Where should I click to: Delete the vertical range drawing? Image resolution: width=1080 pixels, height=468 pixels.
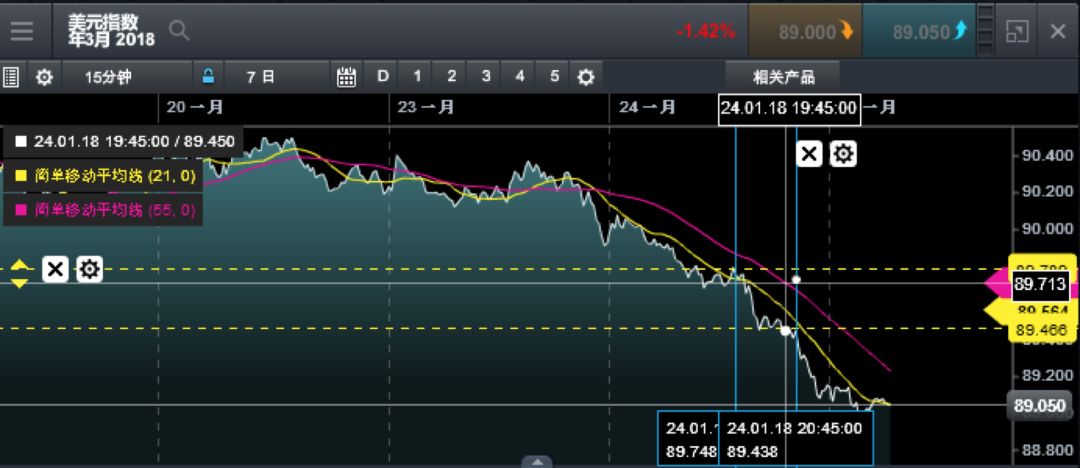point(809,154)
